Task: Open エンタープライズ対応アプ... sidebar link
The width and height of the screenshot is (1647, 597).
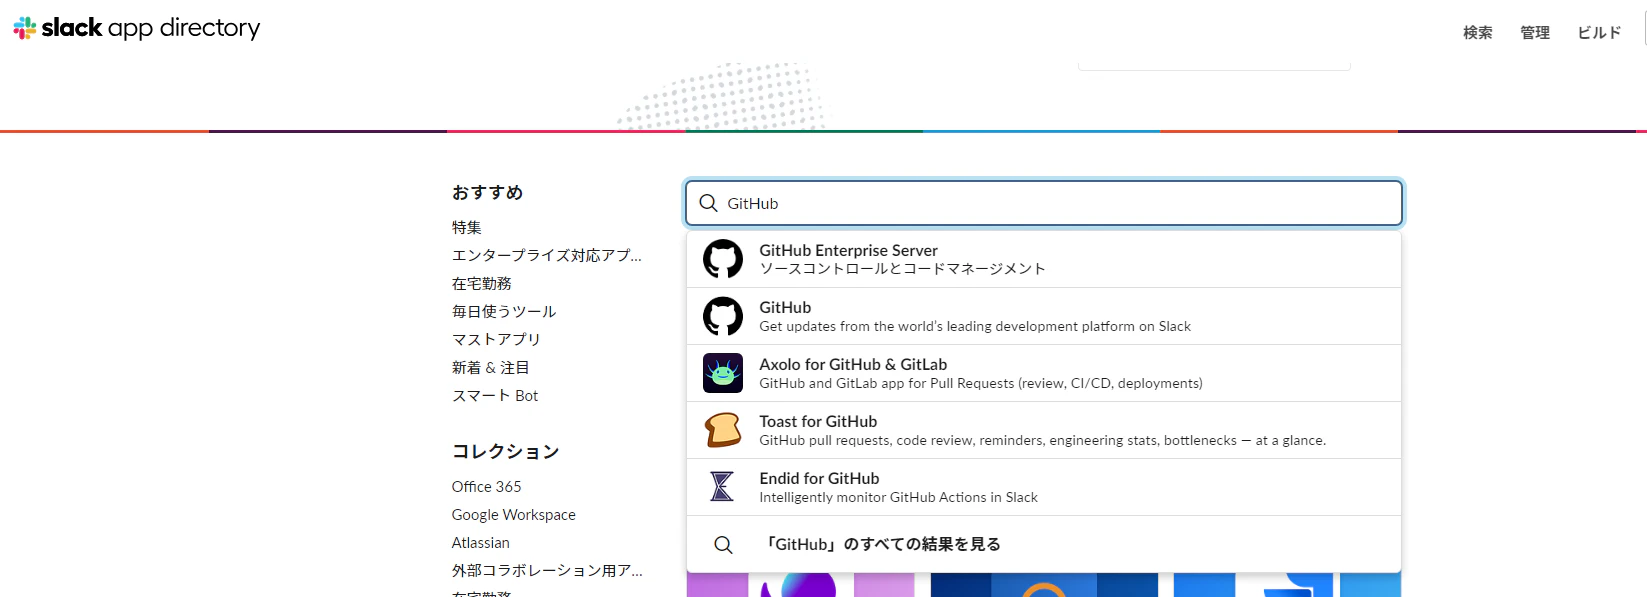Action: click(x=547, y=255)
